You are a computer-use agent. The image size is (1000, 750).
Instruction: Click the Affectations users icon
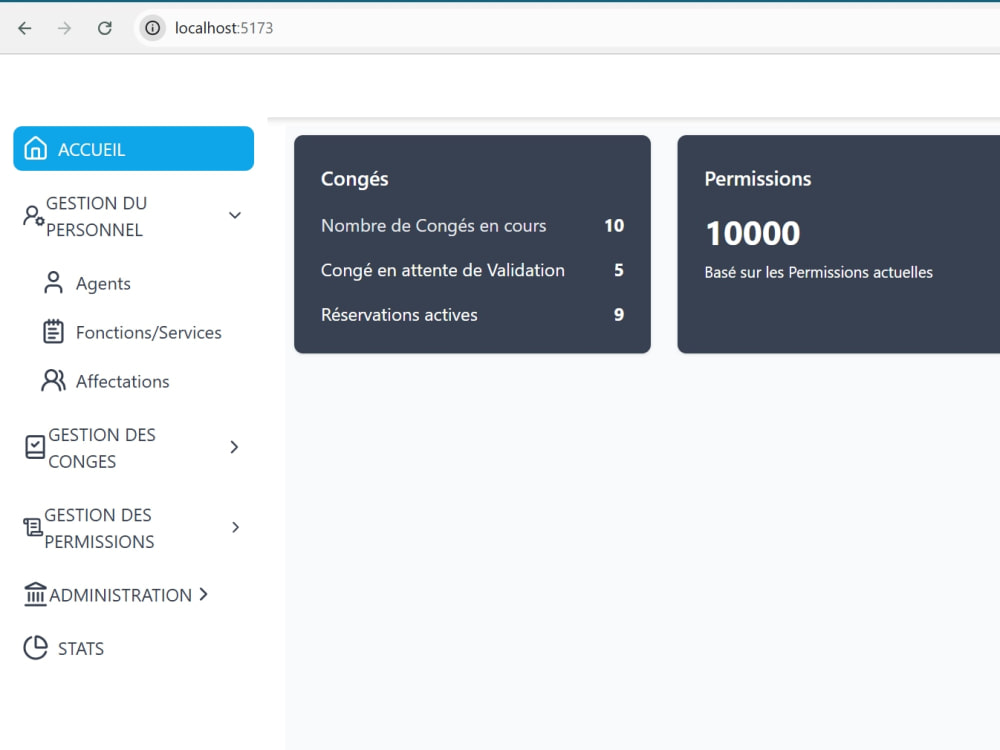point(54,381)
